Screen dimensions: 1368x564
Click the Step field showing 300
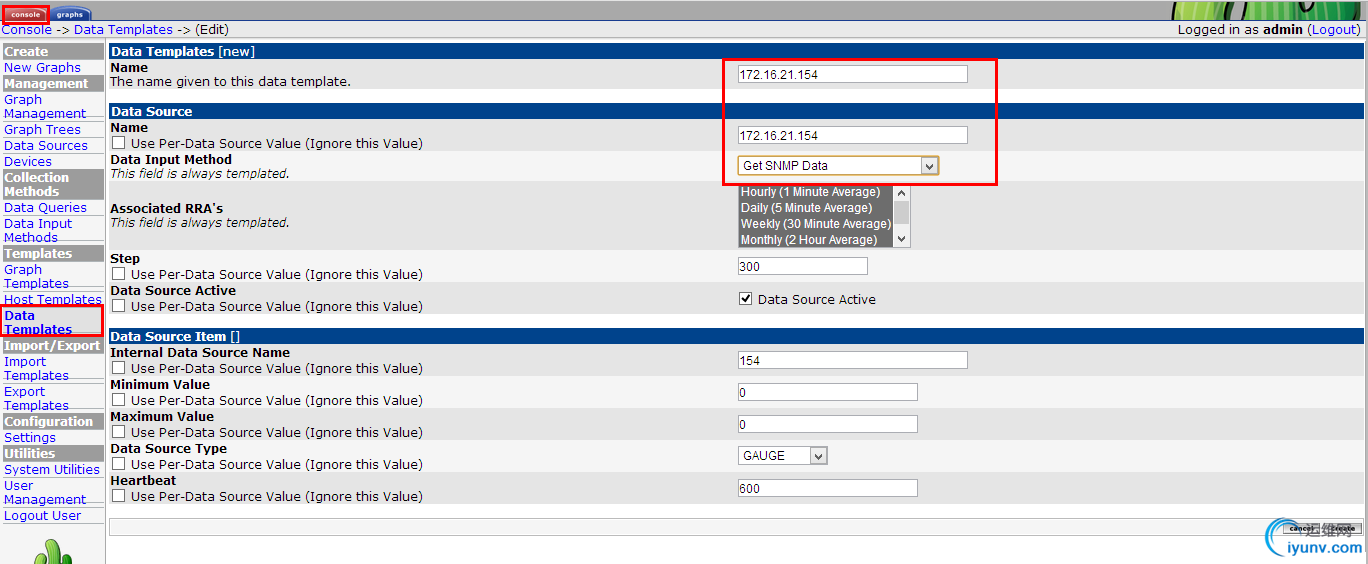point(803,267)
